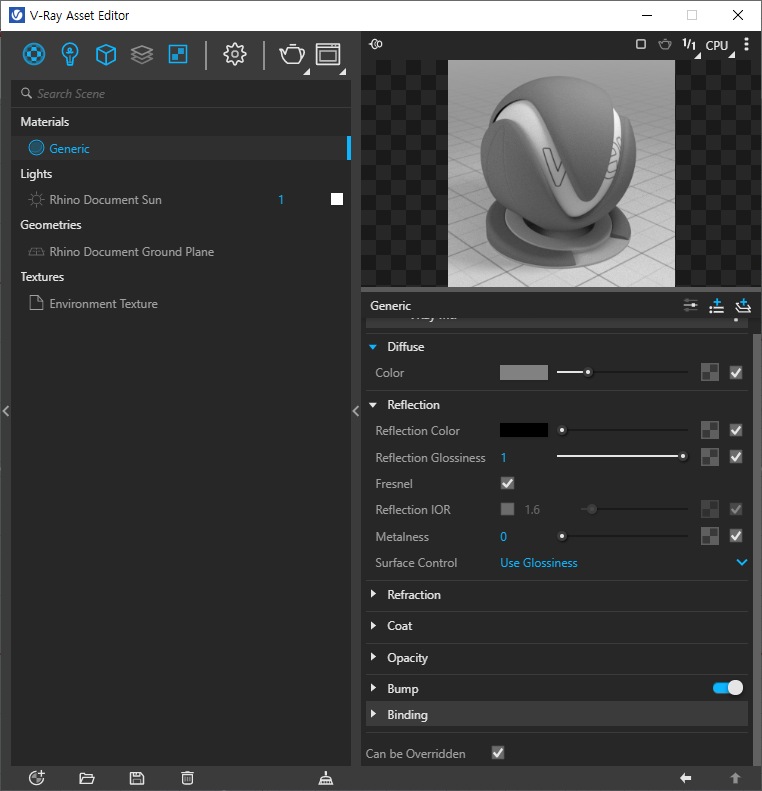Import asset using the open folder icon
Image resolution: width=762 pixels, height=791 pixels.
[87, 778]
